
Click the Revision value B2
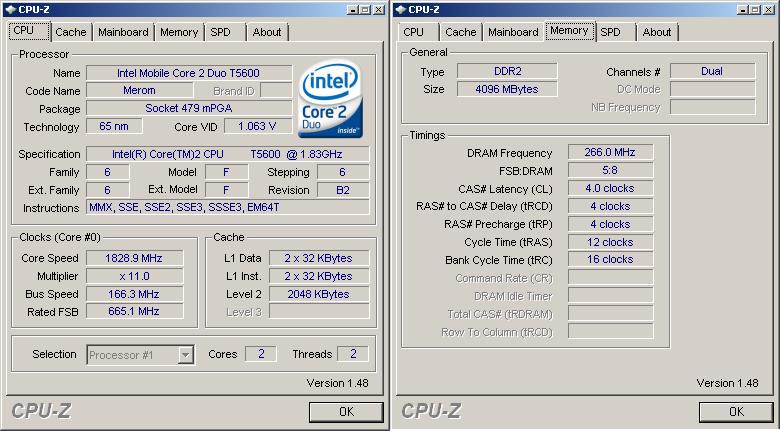click(343, 190)
